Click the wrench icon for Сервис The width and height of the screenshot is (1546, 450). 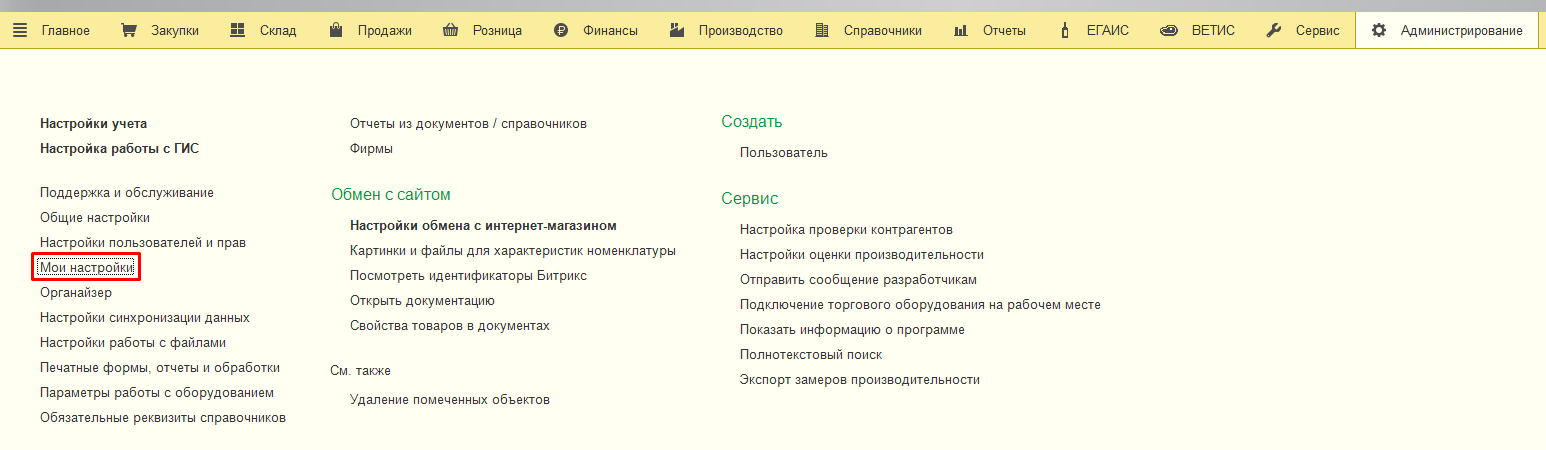(1274, 30)
